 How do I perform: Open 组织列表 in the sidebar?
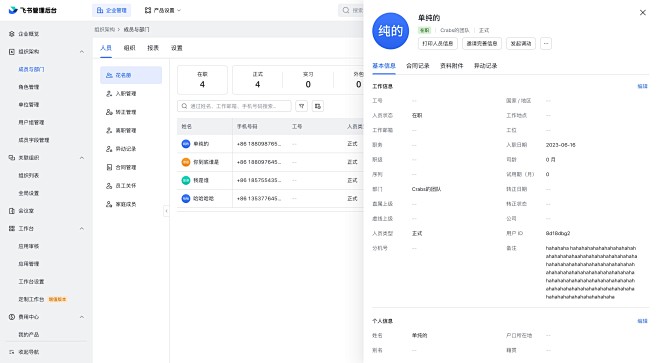pos(29,175)
